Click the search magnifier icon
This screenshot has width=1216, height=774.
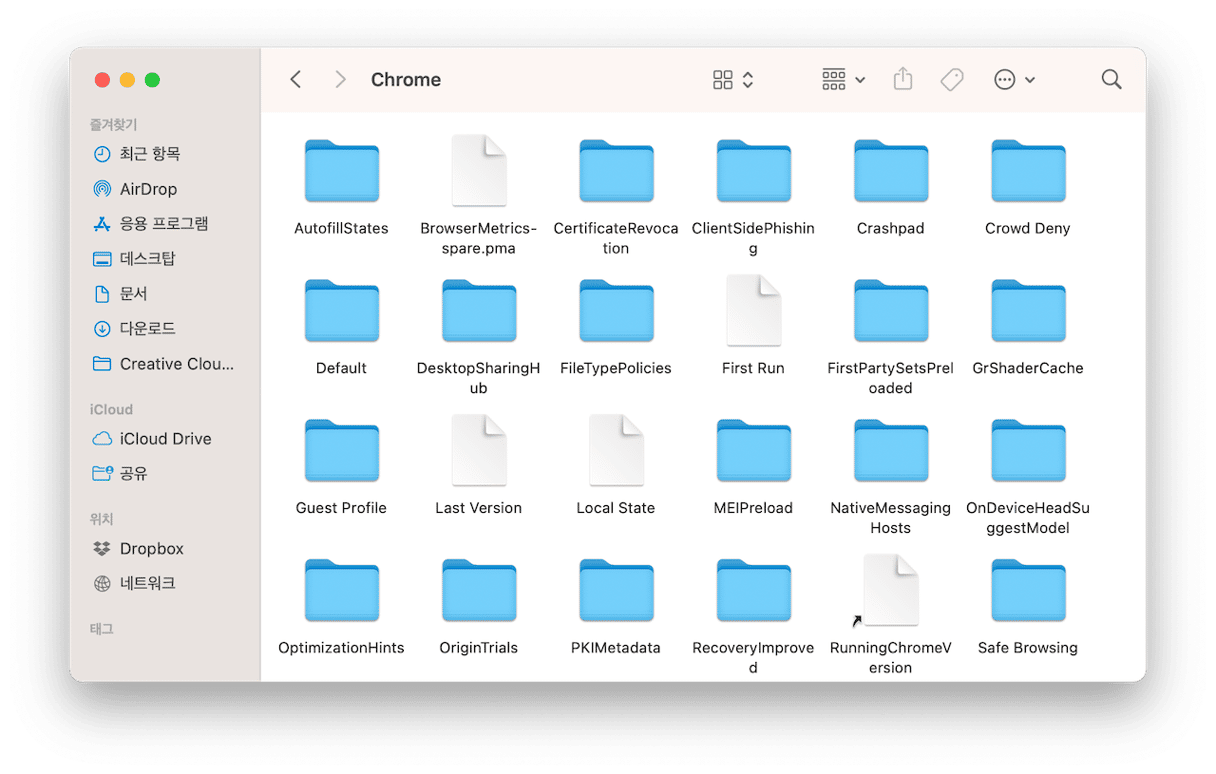1111,79
